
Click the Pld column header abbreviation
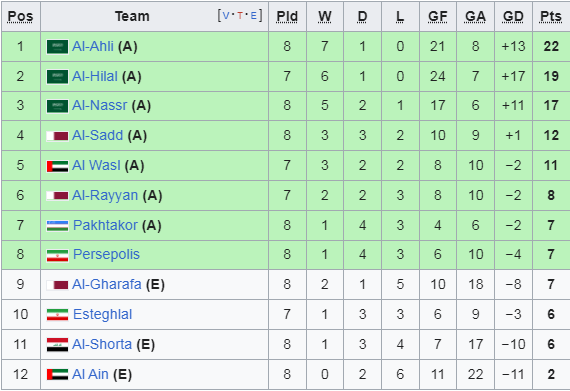coord(287,17)
